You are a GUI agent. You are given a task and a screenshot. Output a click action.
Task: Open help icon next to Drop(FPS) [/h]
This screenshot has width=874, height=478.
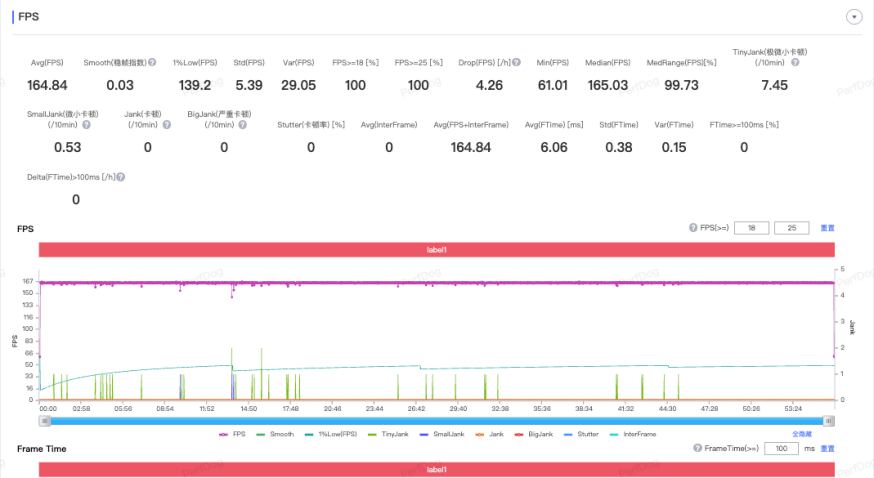(517, 62)
